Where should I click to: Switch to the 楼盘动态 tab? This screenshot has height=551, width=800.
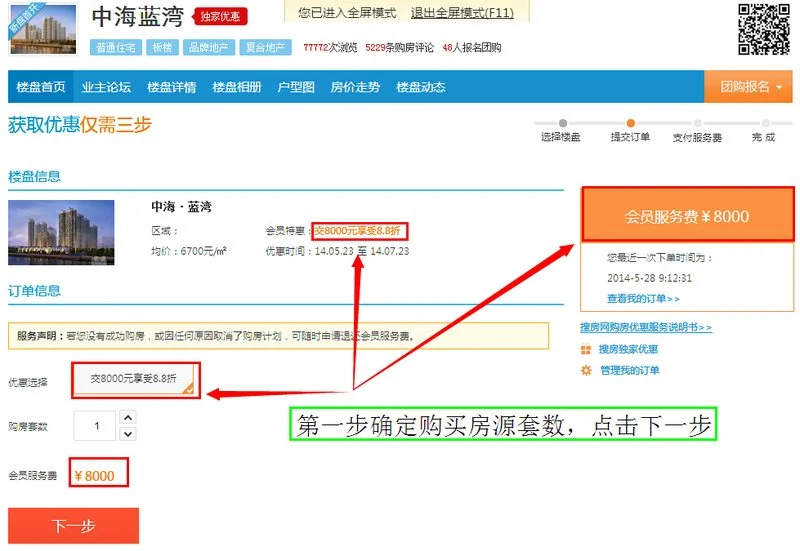(421, 87)
